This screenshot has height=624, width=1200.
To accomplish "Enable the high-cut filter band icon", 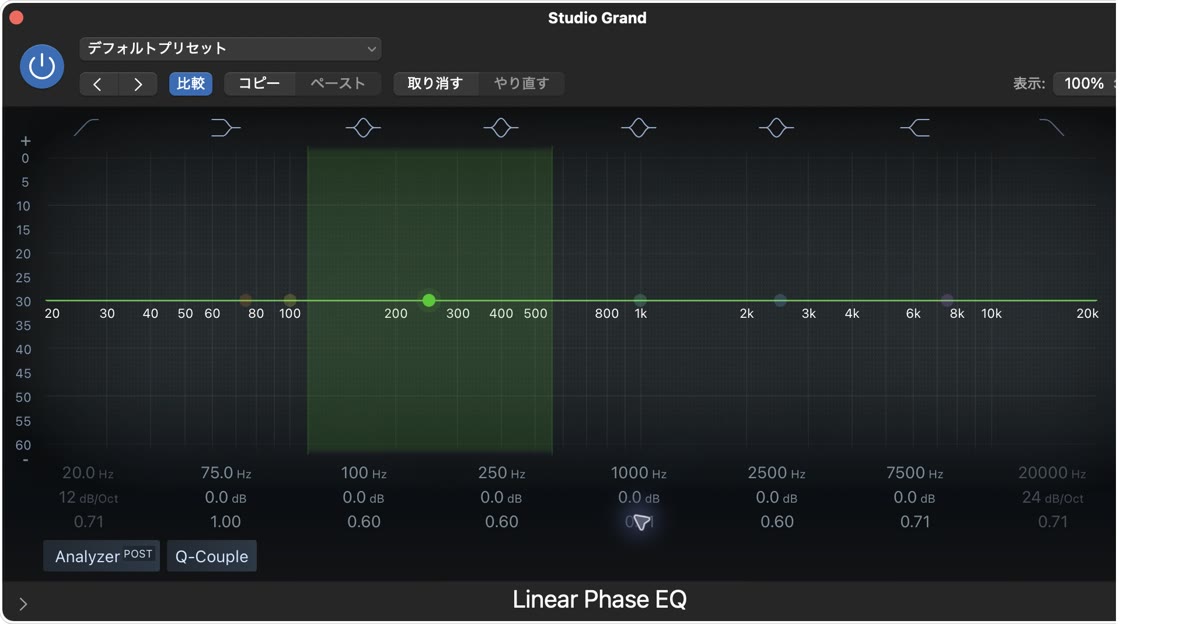I will point(1052,128).
